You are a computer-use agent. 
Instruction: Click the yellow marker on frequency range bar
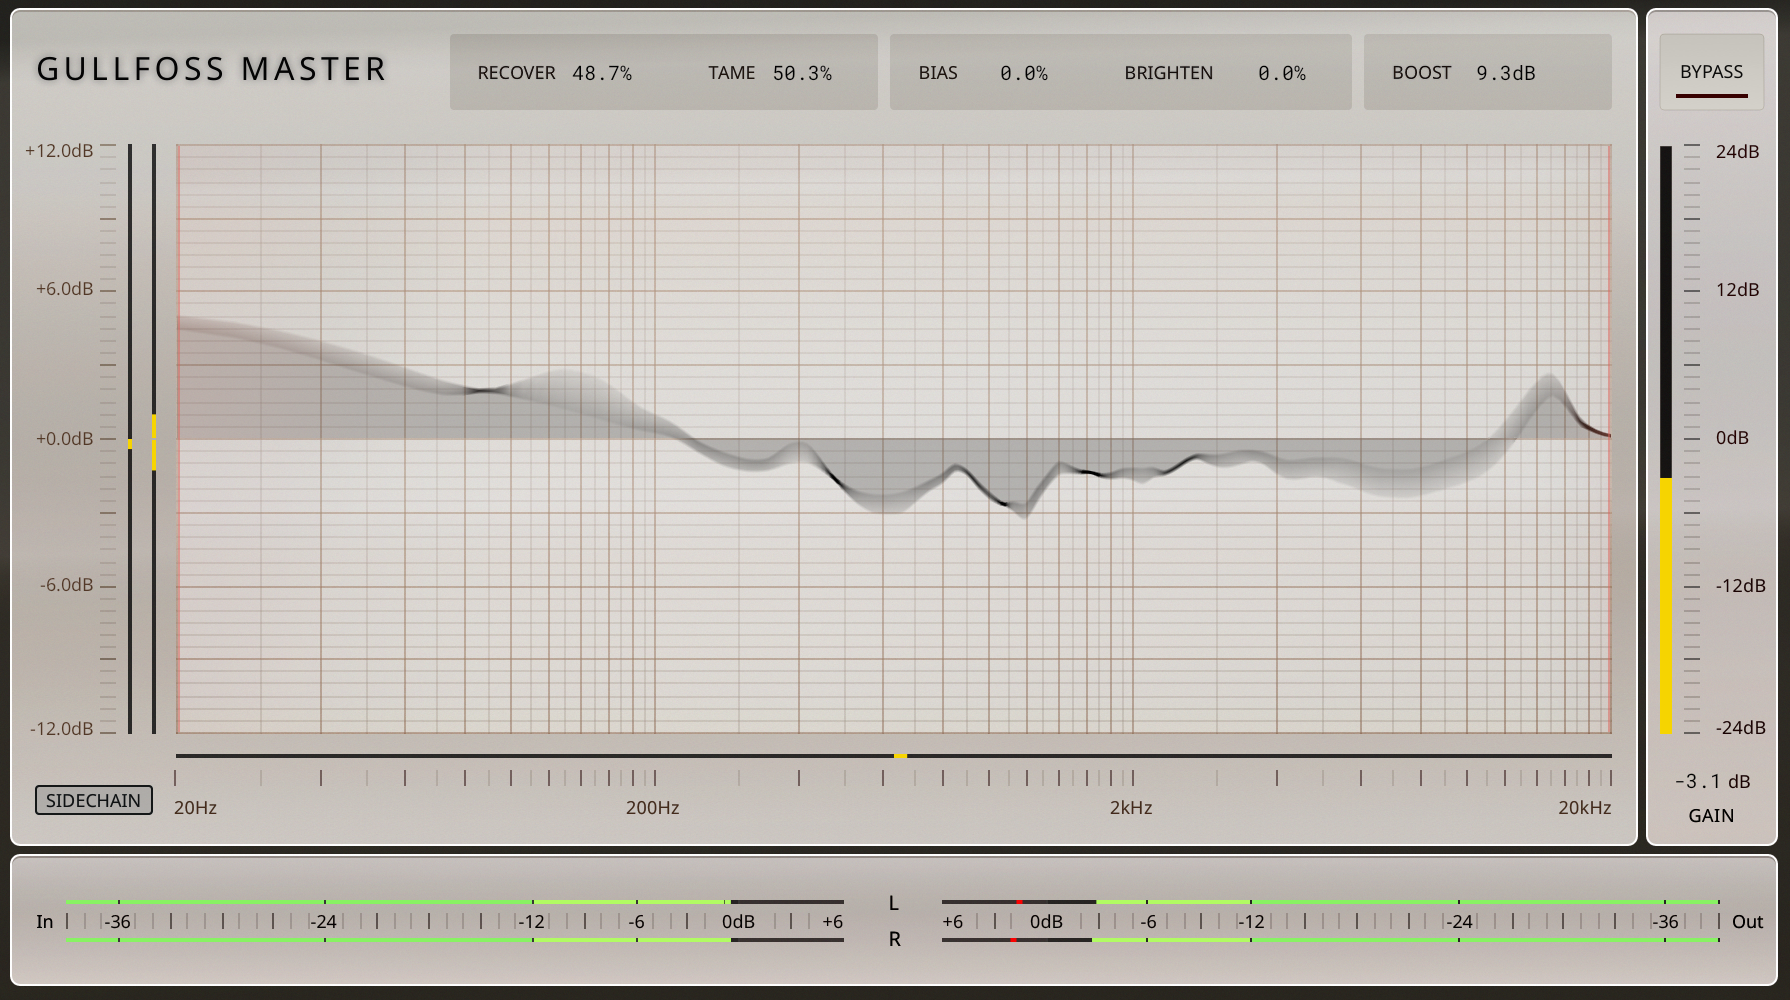(x=900, y=756)
